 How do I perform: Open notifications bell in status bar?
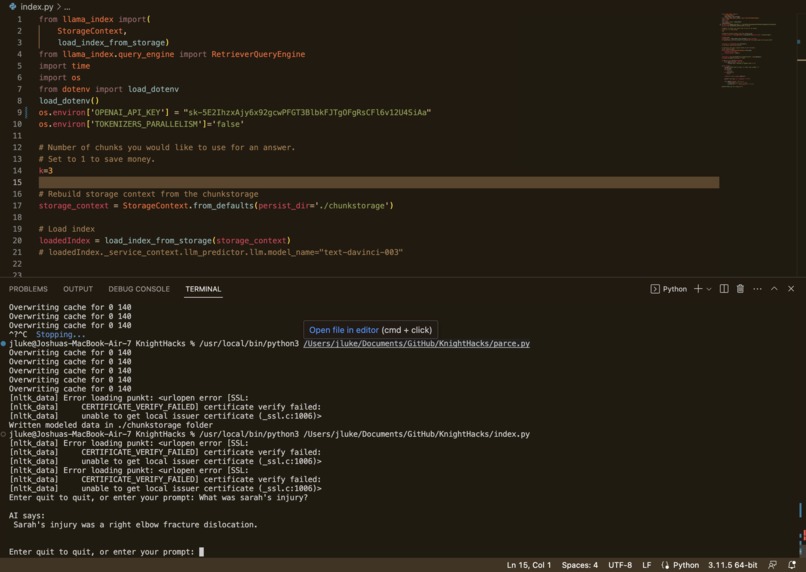click(792, 565)
